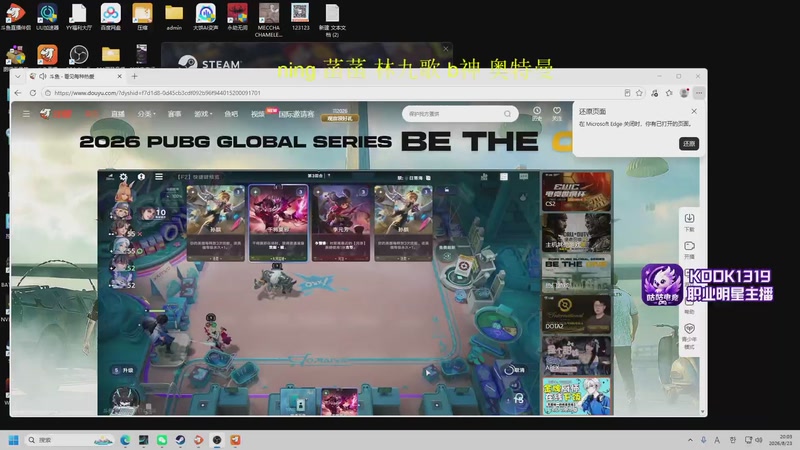Open the followed-streamers heart icon
Image resolution: width=800 pixels, height=450 pixels.
point(557,113)
